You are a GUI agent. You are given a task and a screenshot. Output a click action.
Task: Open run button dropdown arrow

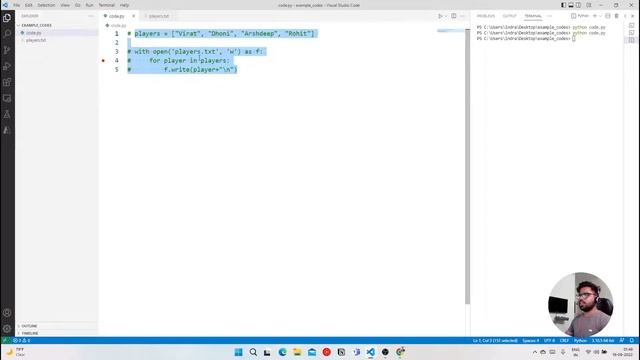tap(445, 16)
